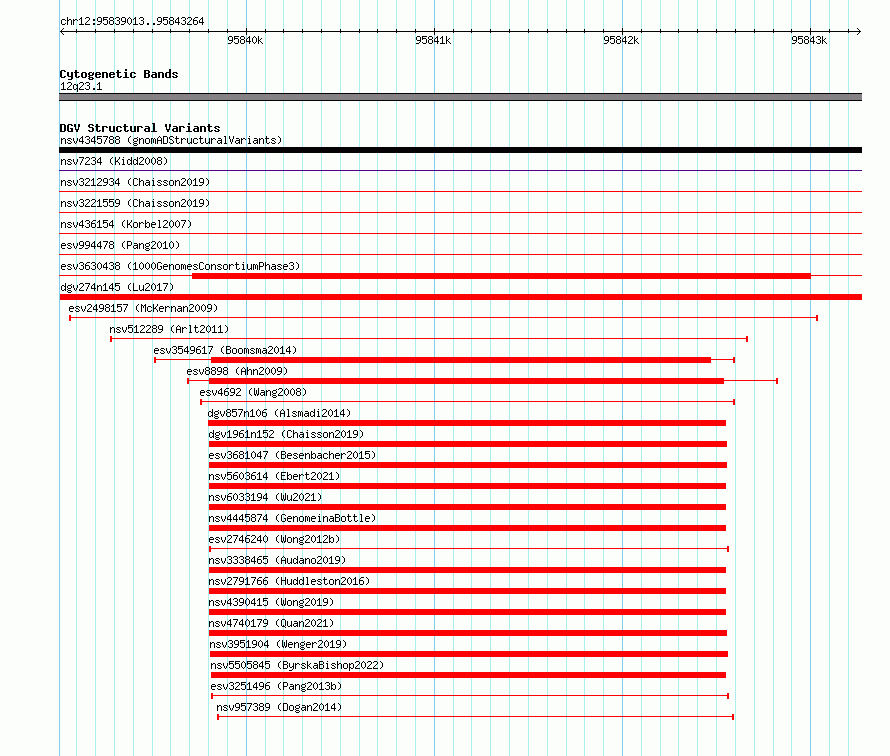Click the red bar under nsv4740179
This screenshot has height=756, width=890.
468,633
